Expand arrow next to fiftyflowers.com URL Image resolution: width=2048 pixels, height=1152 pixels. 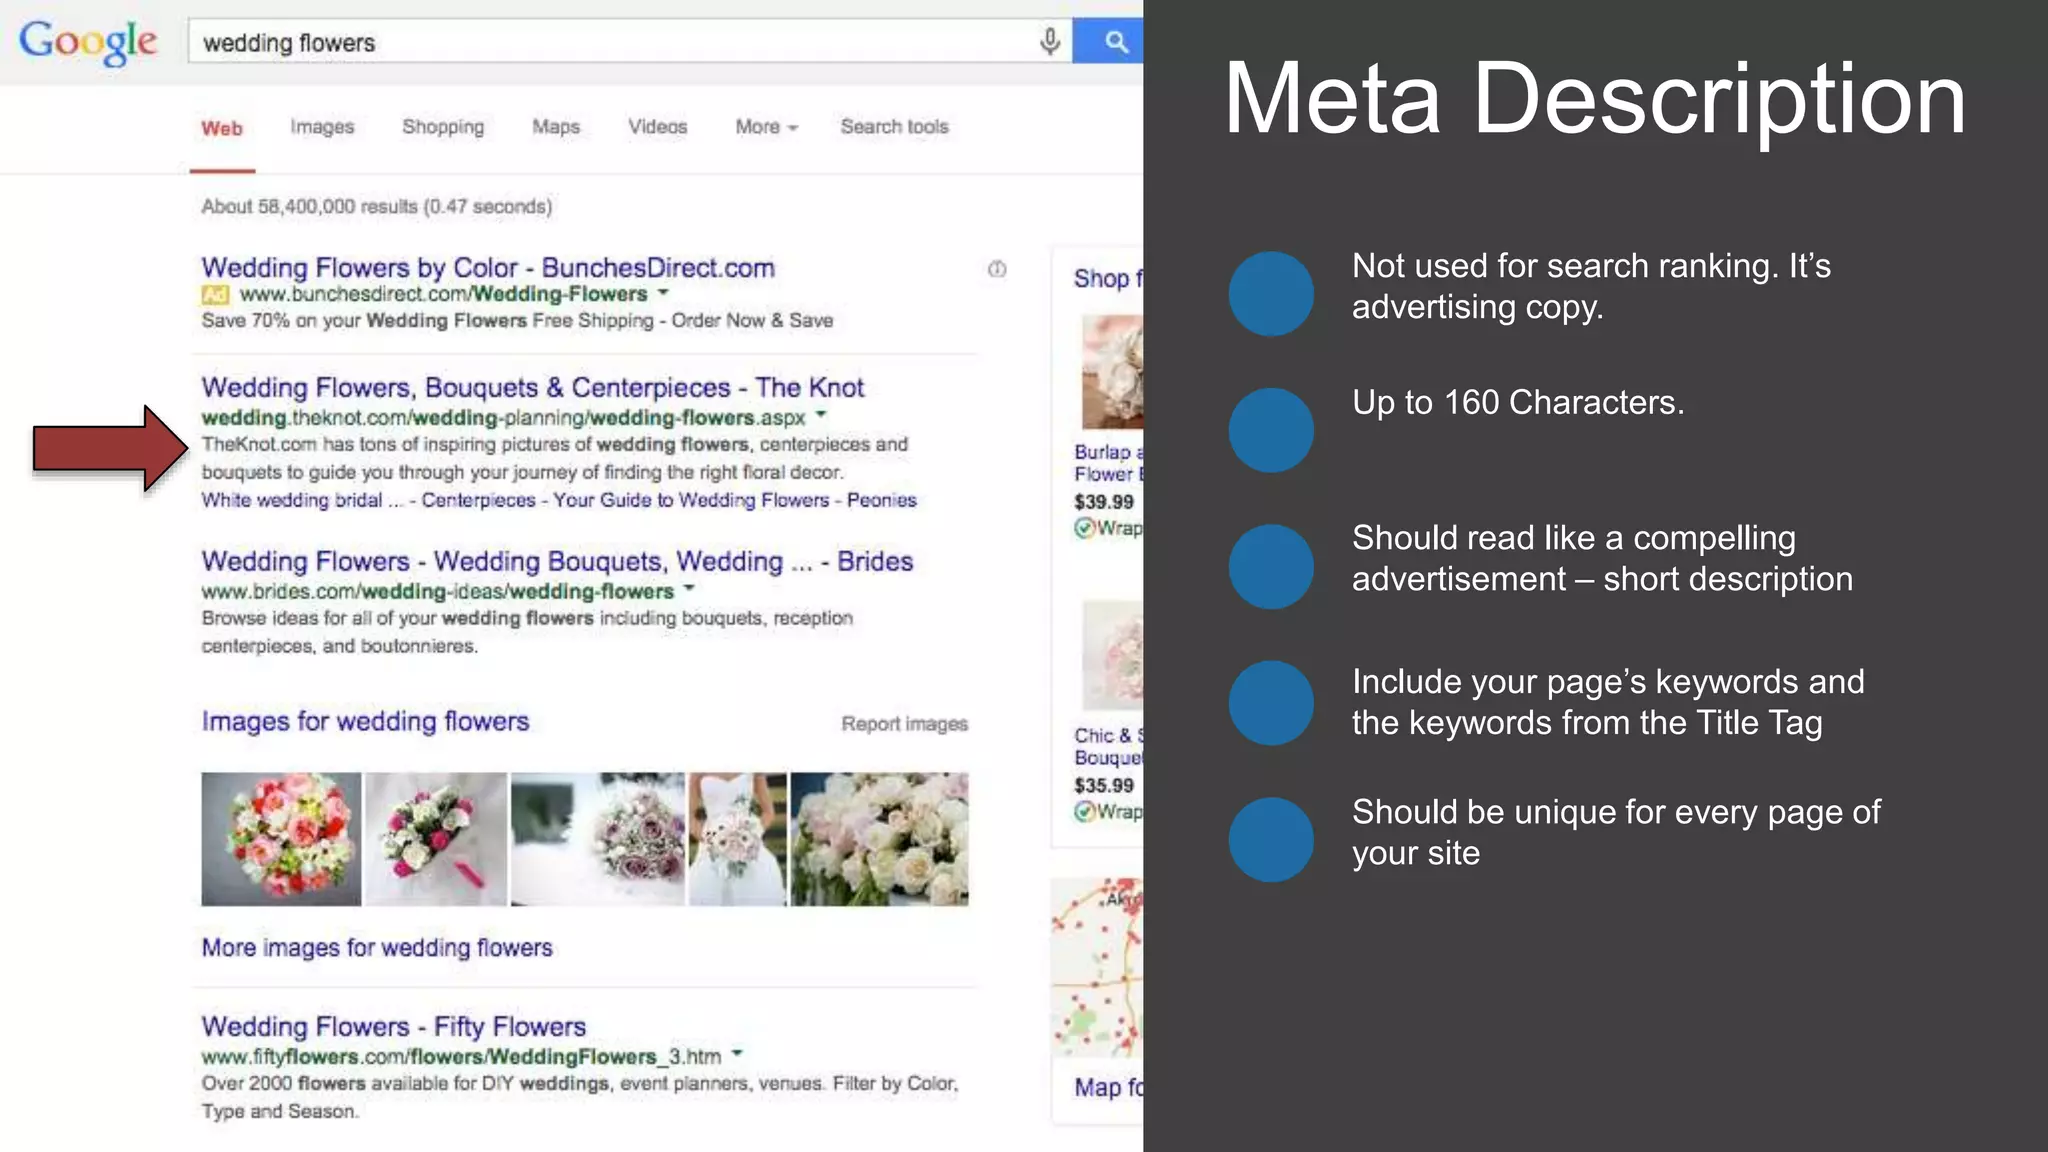coord(737,1053)
